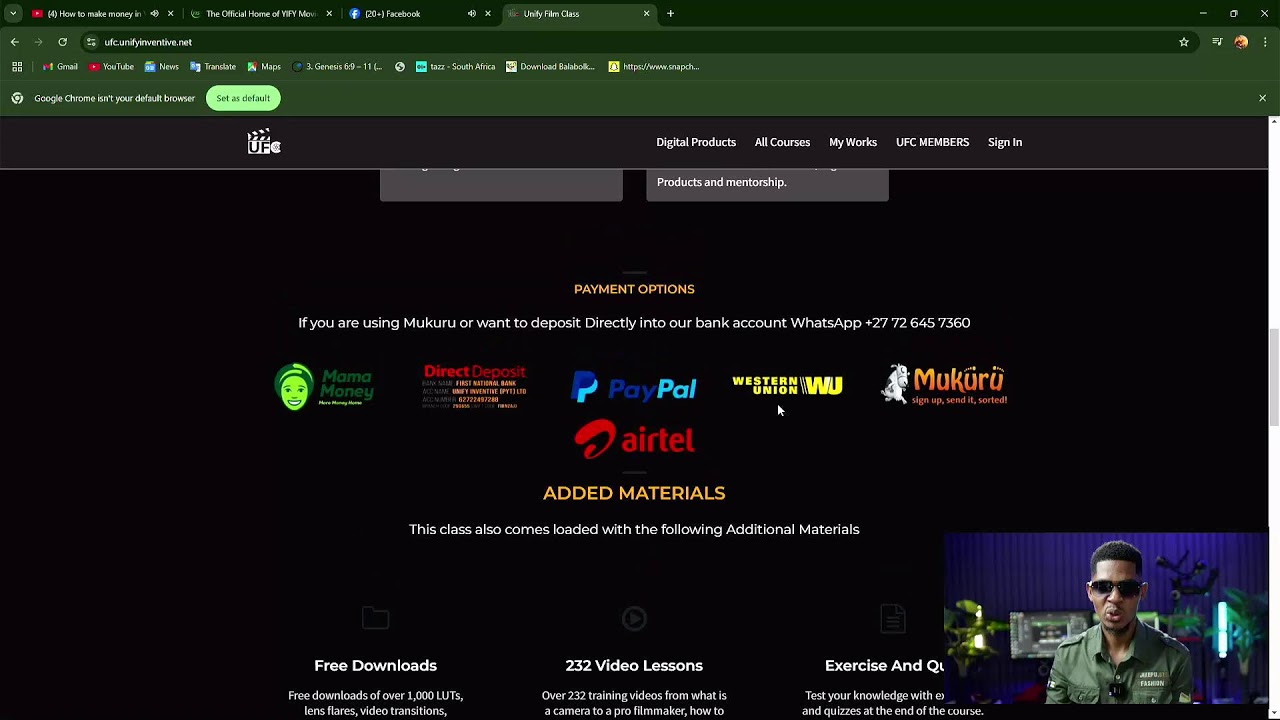This screenshot has width=1280, height=720.
Task: Open the YouTube bookmark
Action: pos(111,67)
